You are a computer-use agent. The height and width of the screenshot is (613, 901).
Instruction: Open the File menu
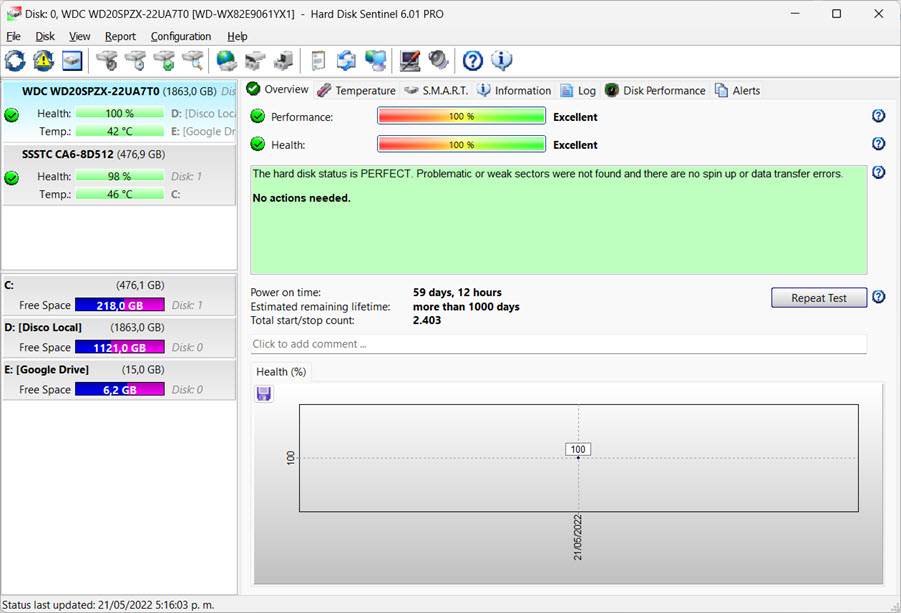coord(13,36)
